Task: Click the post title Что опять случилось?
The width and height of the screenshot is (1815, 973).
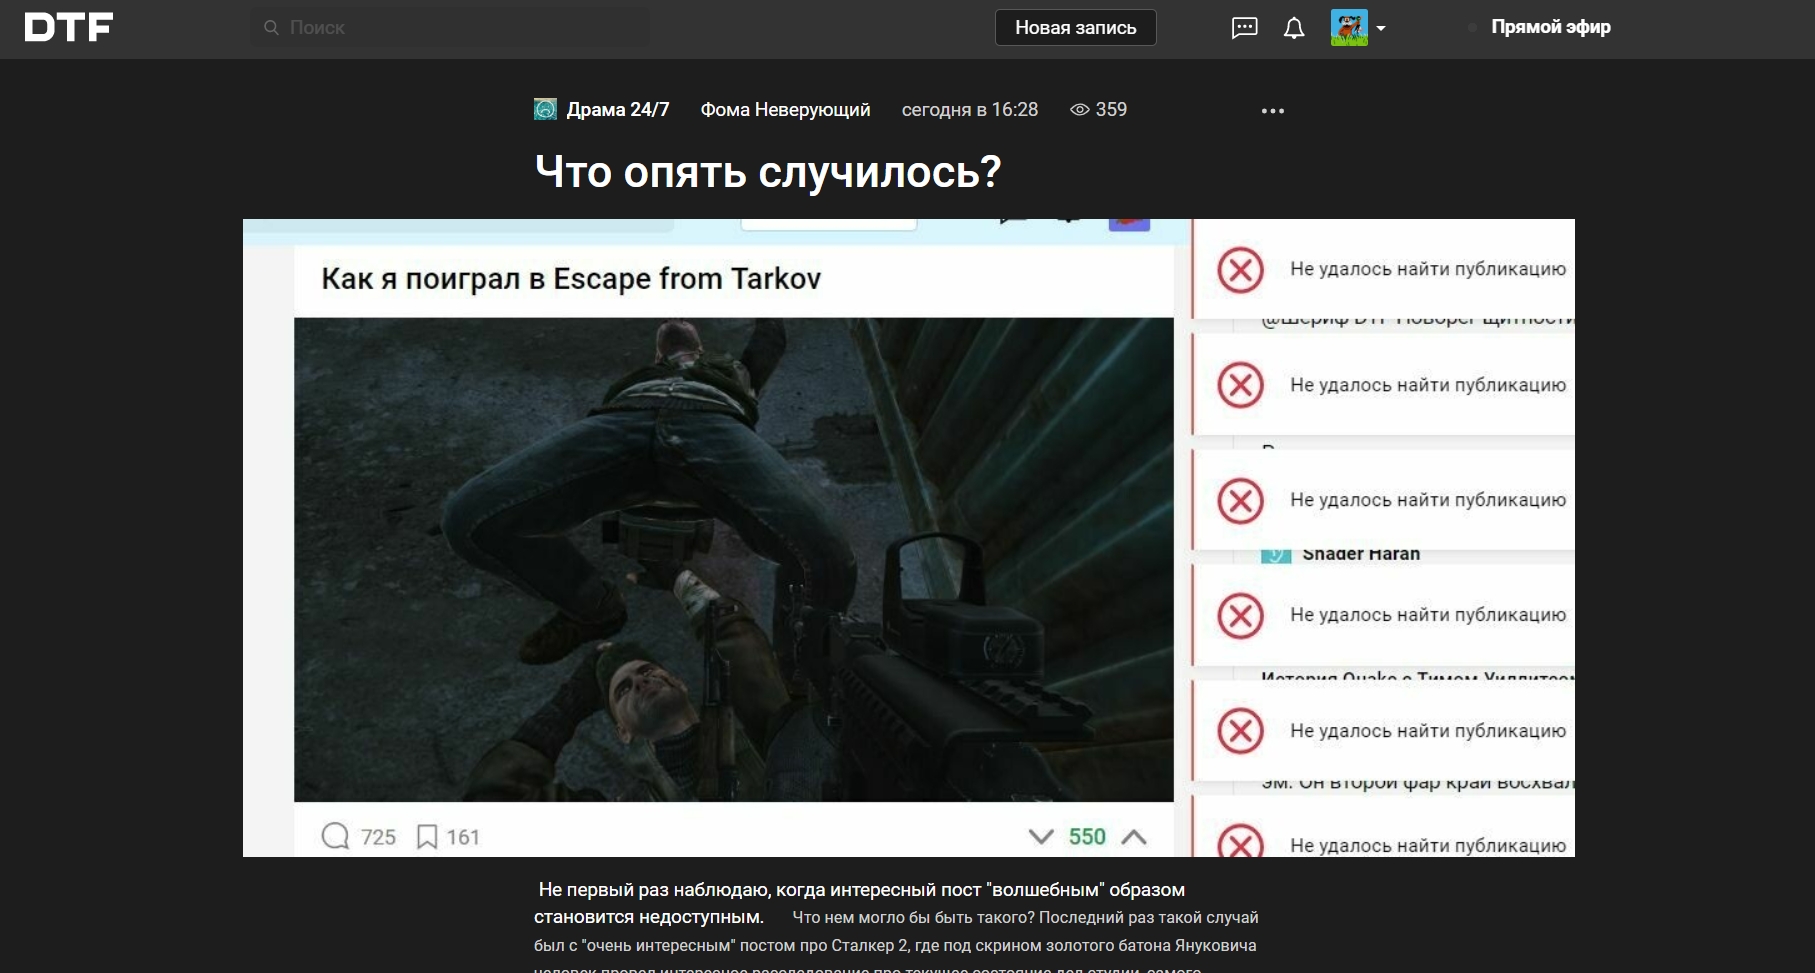Action: (x=768, y=172)
